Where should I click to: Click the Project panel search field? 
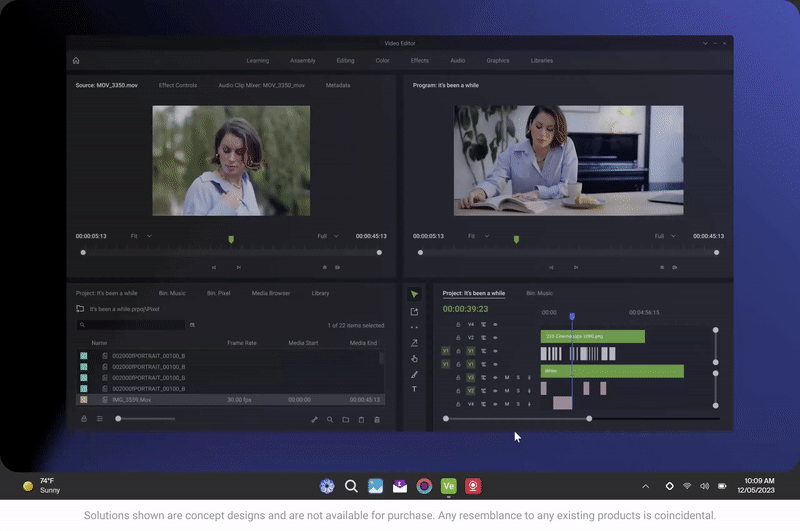point(131,325)
